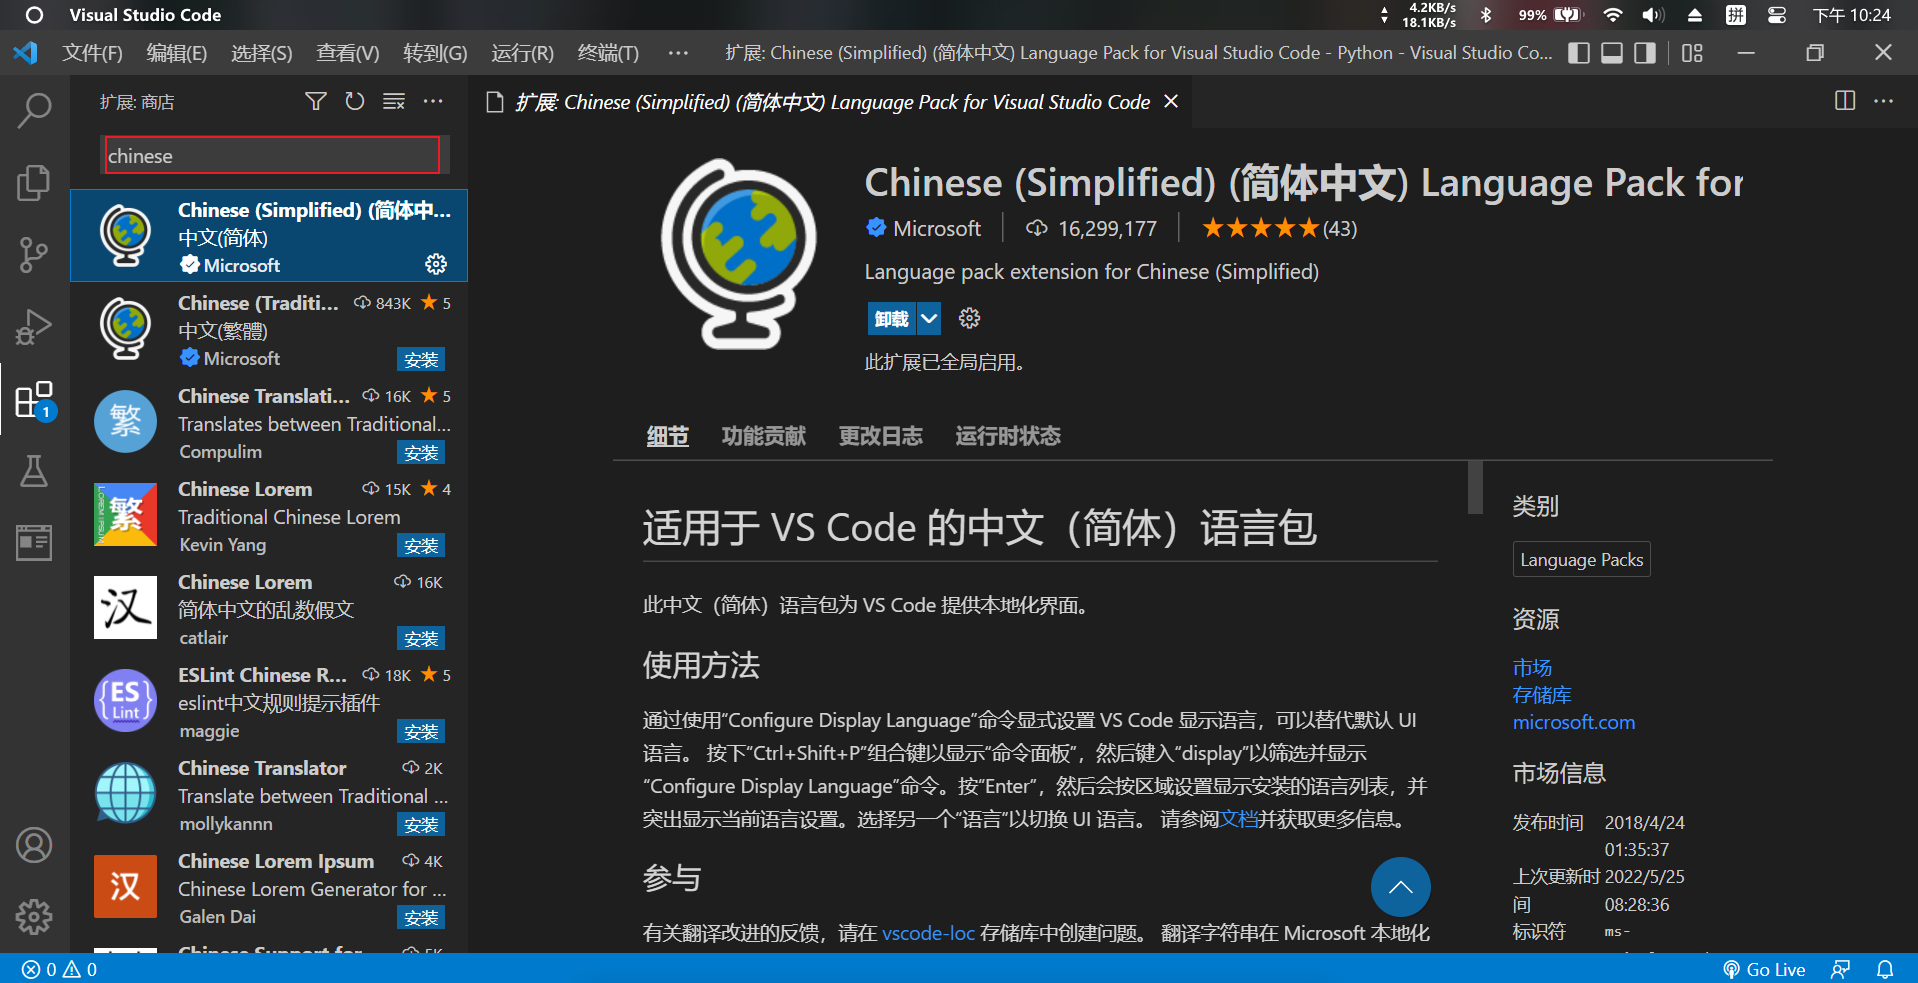Open more actions menu in Extensions panel header
This screenshot has width=1918, height=983.
(x=433, y=101)
